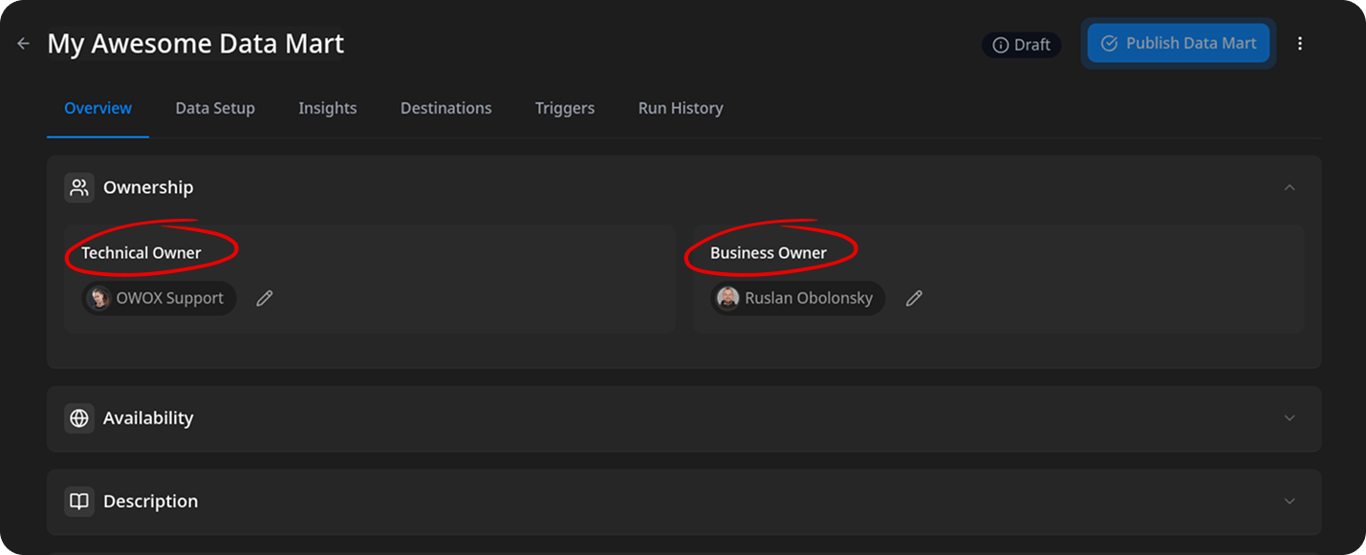Click the Draft status badge
The image size is (1366, 555).
(x=1021, y=45)
